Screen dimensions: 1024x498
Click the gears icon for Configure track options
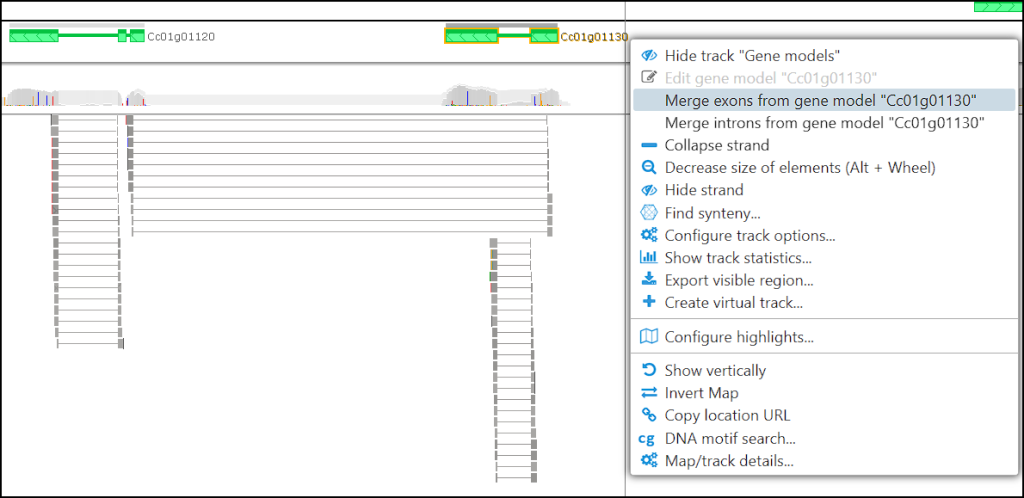point(648,236)
